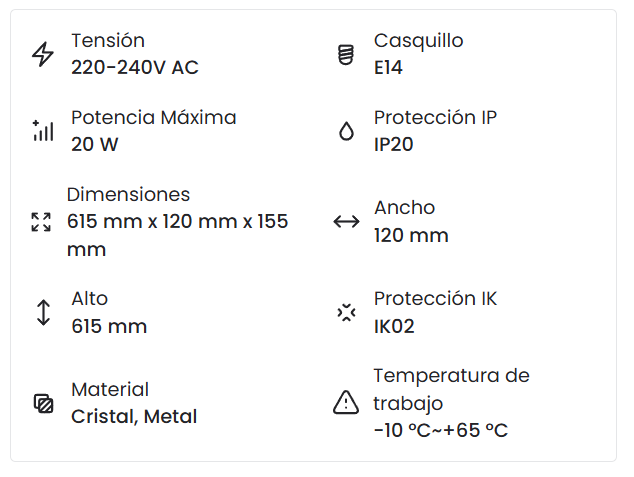The image size is (634, 477).
Task: Click the IK02 protection value
Action: click(x=394, y=326)
